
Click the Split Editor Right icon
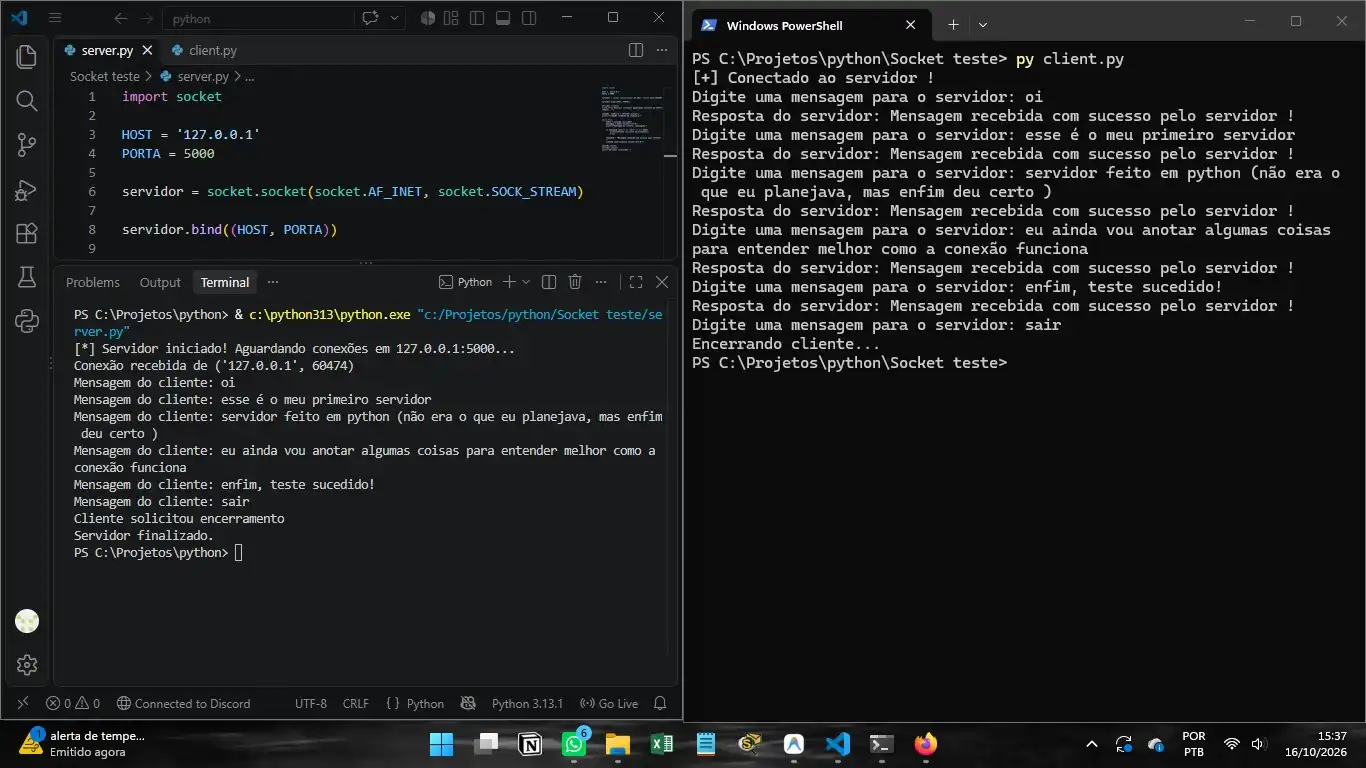point(636,50)
